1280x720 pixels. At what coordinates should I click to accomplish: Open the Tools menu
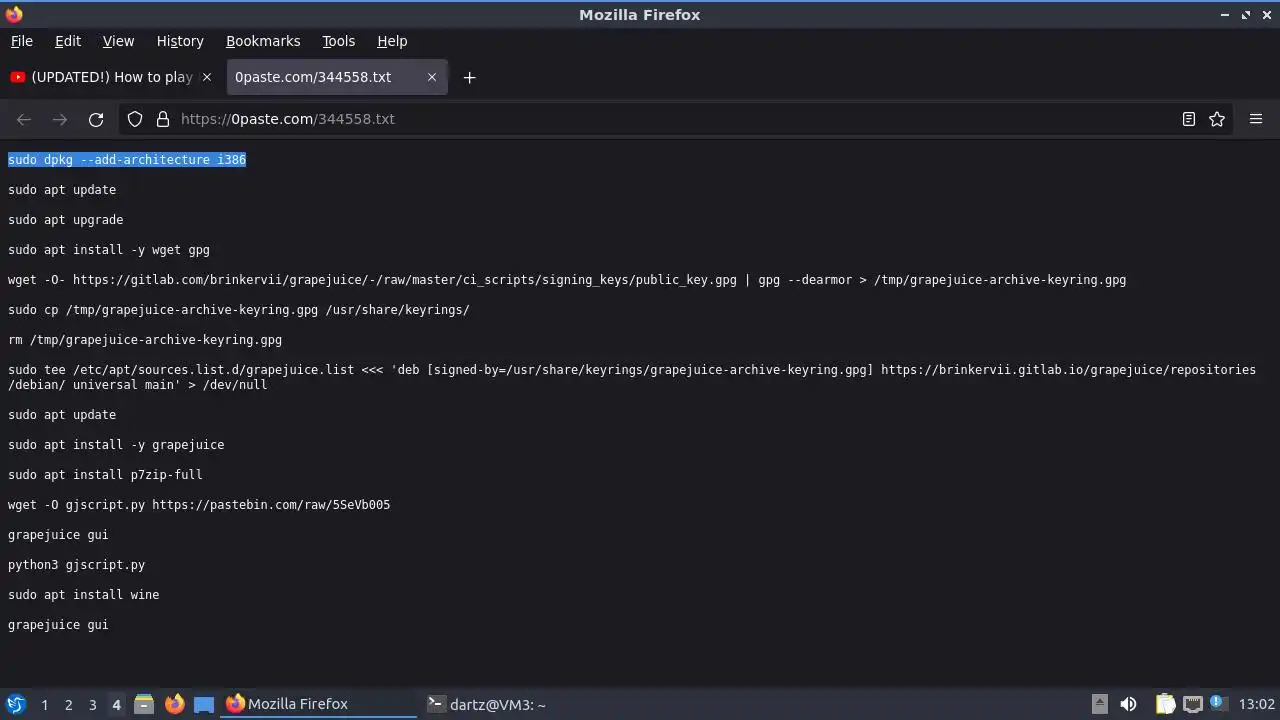[x=338, y=41]
